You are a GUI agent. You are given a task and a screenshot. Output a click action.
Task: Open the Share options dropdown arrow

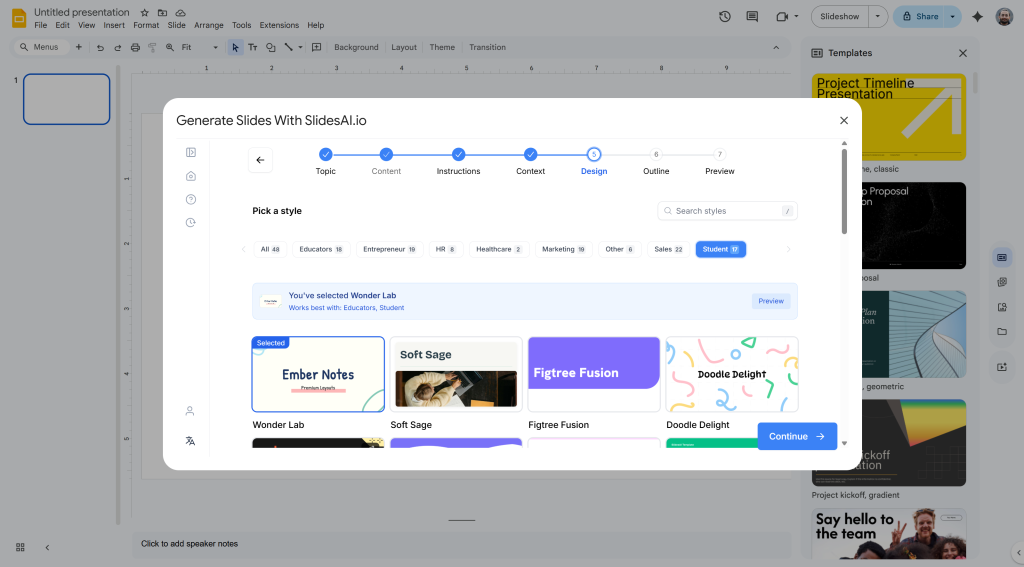[953, 16]
